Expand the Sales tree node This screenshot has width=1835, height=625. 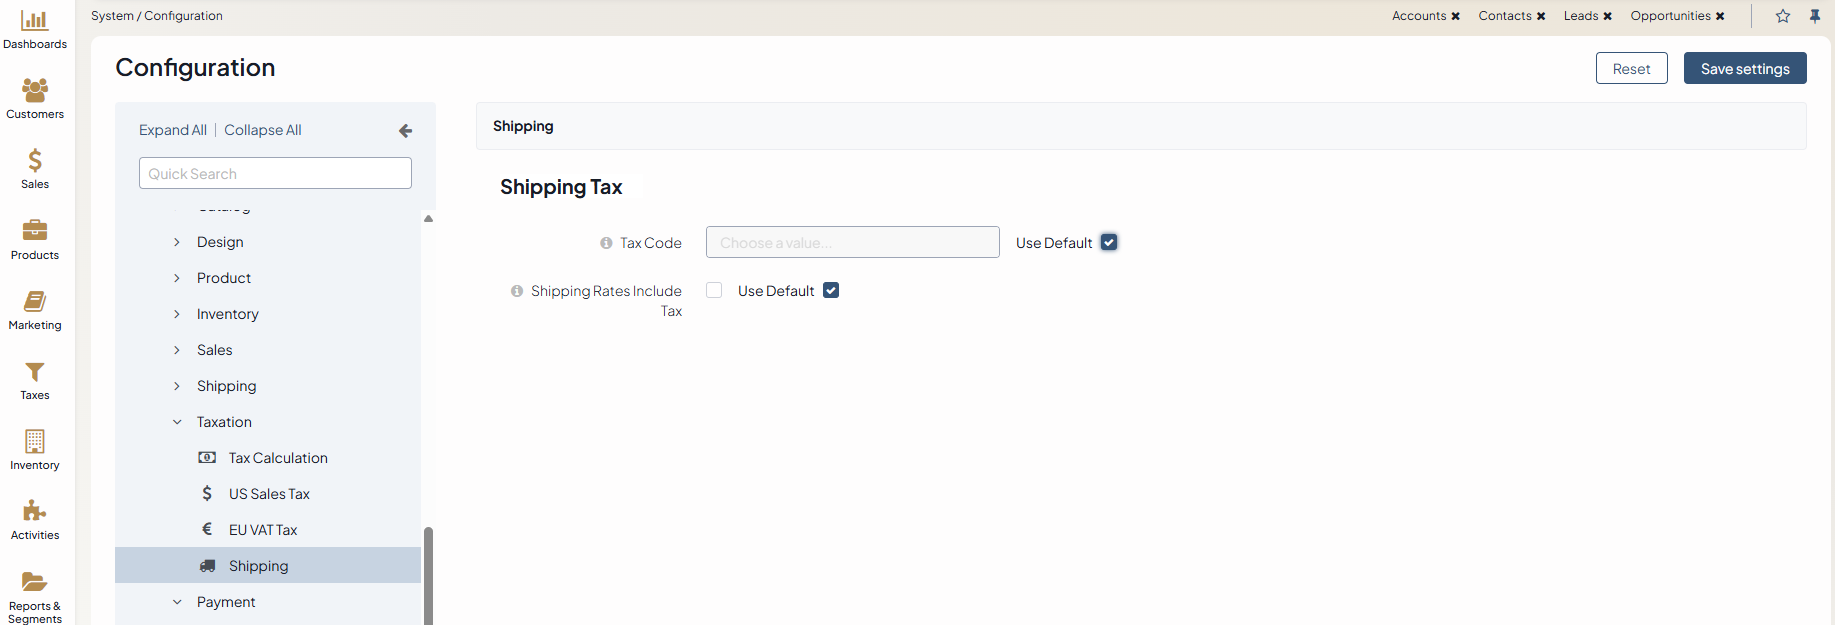click(x=177, y=350)
